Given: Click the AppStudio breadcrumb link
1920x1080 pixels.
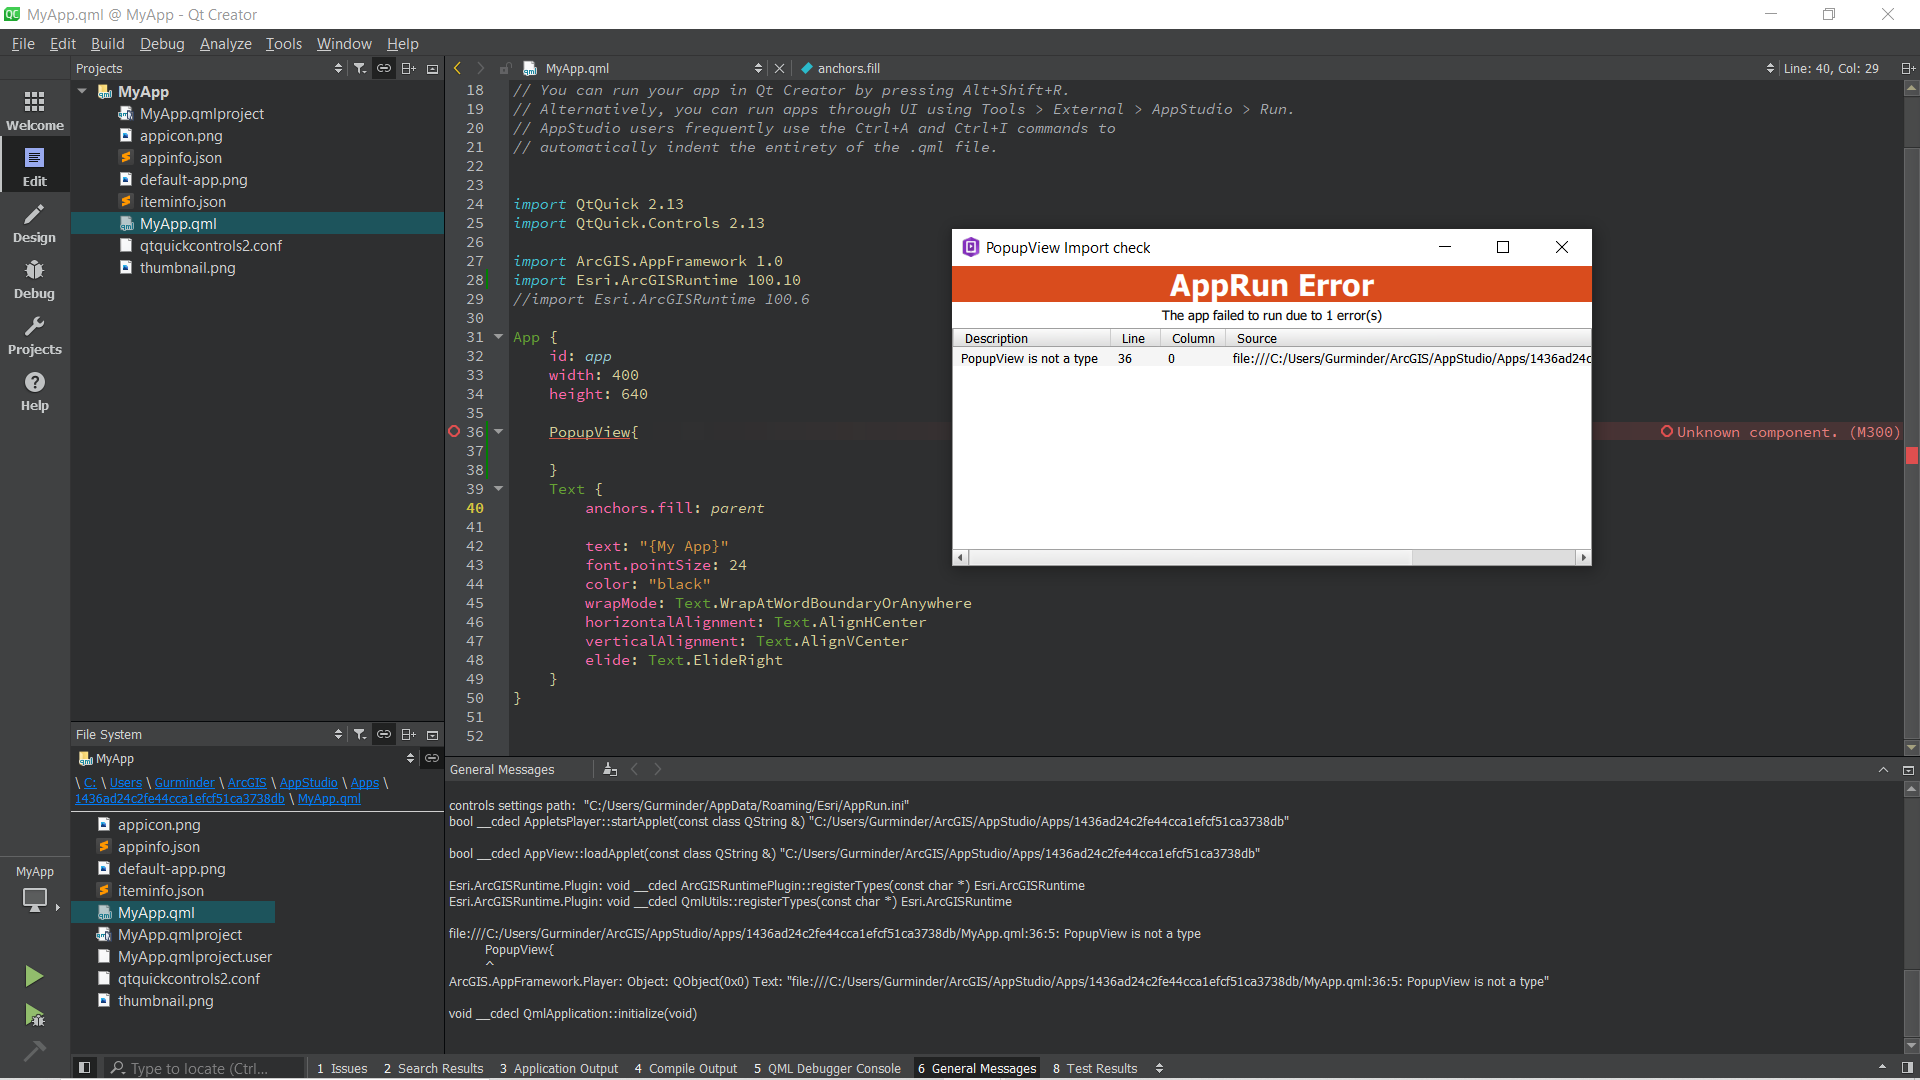Looking at the screenshot, I should click(308, 783).
